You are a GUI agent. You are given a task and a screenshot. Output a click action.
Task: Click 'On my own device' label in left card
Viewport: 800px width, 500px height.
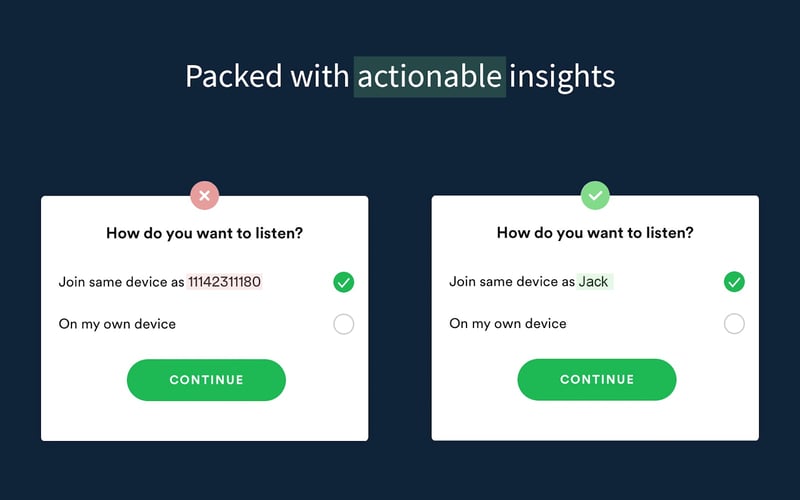117,324
